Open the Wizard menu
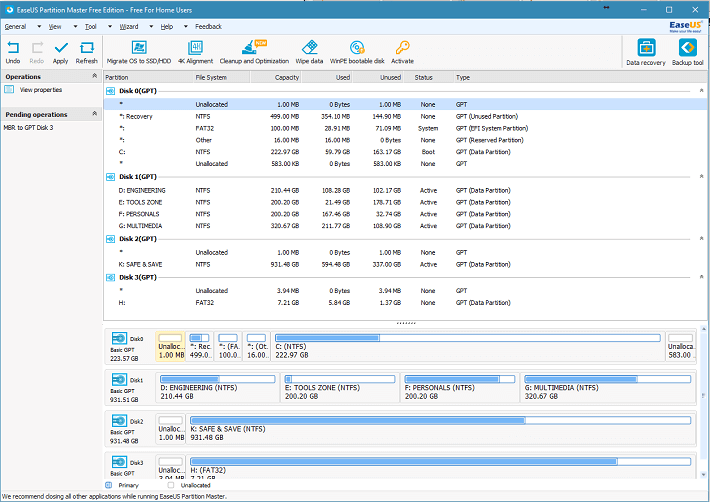 pyautogui.click(x=129, y=27)
